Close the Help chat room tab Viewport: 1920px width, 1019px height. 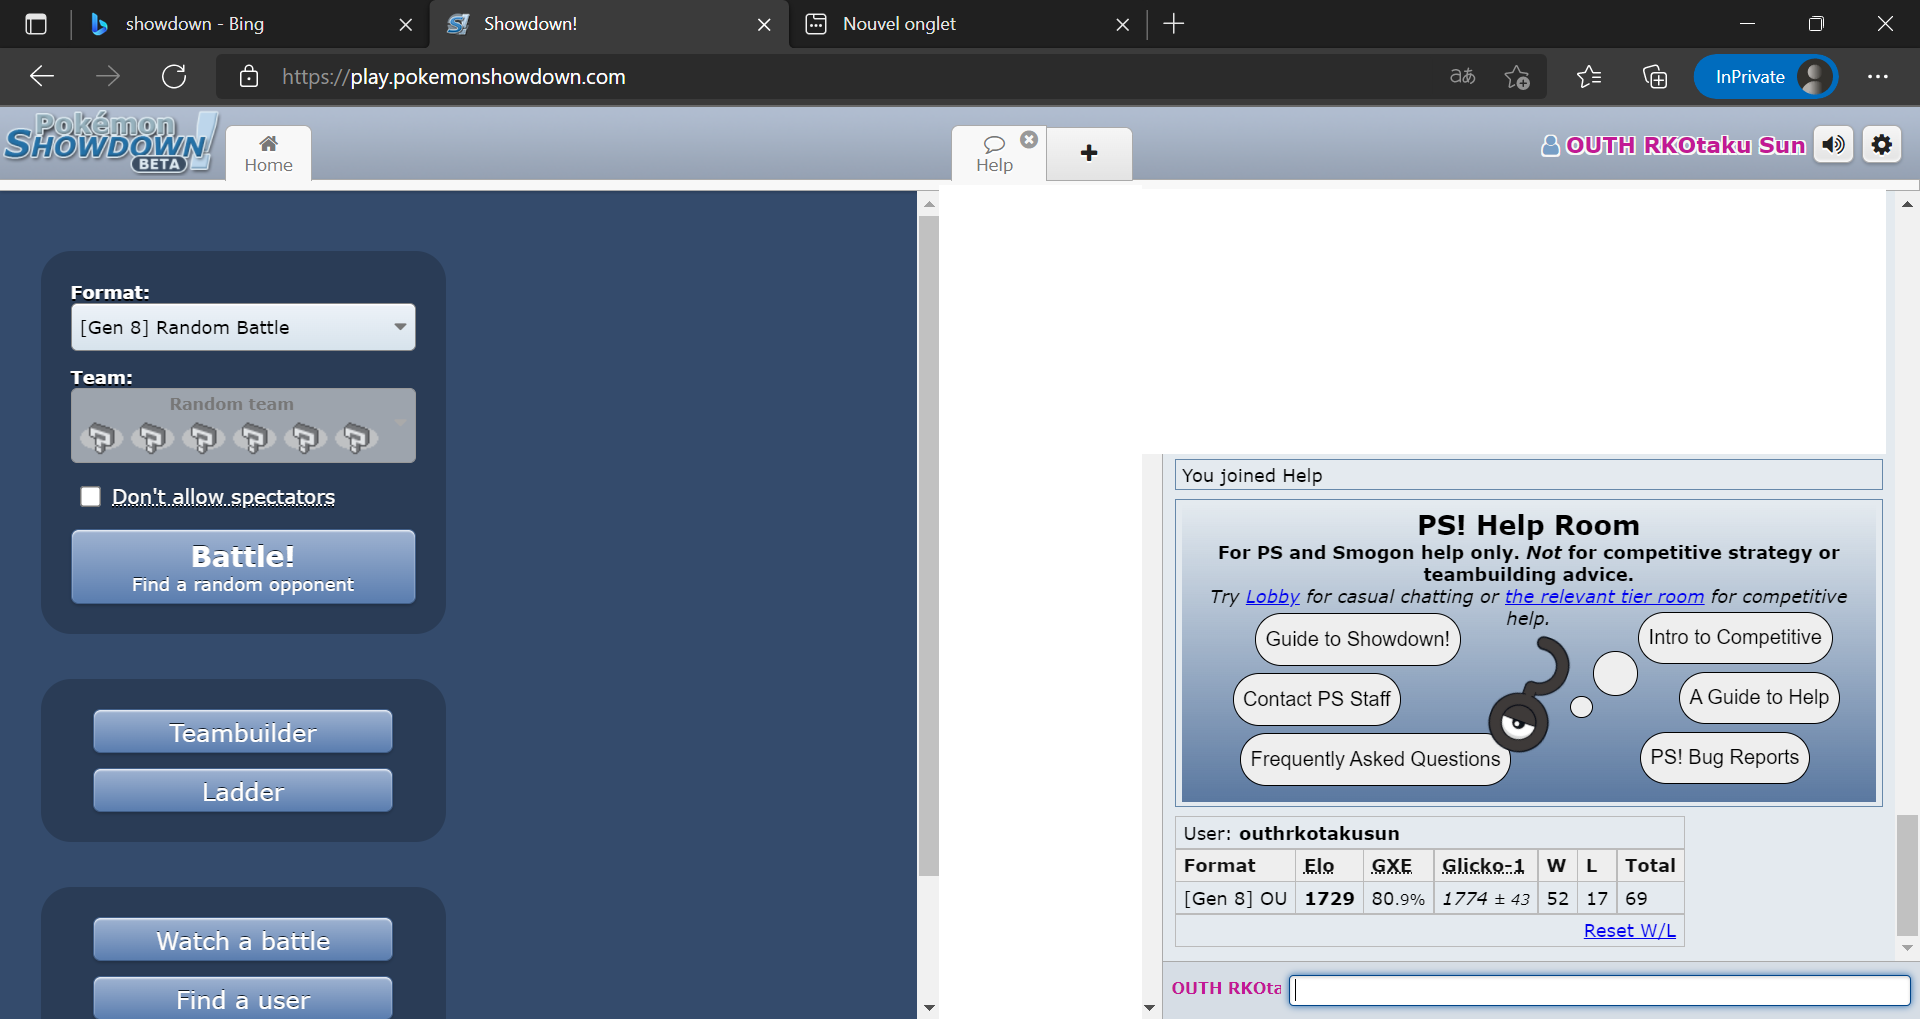(x=1028, y=140)
